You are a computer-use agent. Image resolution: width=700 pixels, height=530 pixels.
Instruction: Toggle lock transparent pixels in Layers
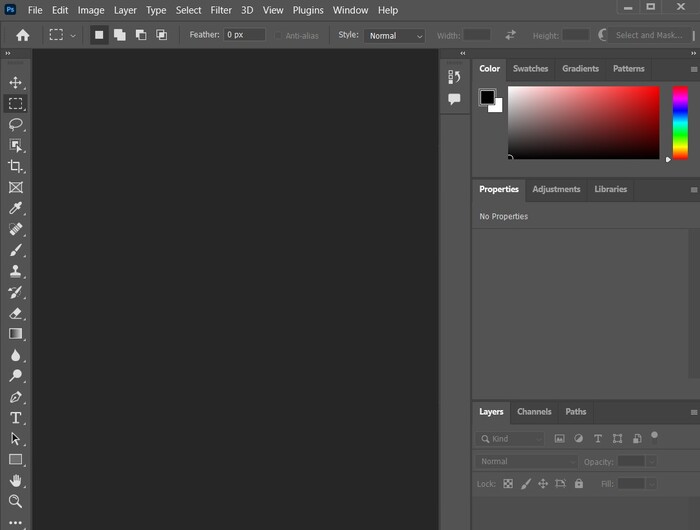[507, 484]
